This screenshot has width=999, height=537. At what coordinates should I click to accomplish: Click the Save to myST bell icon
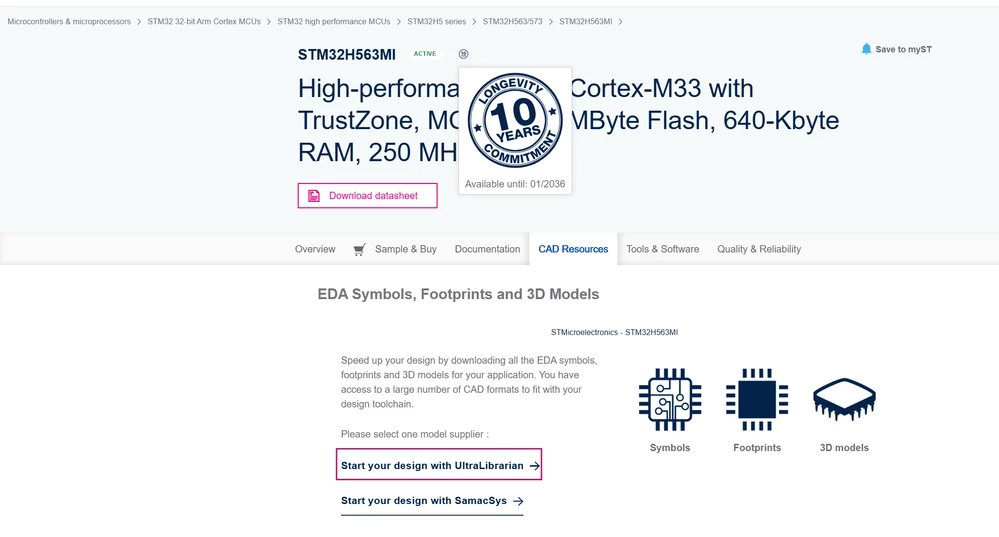pos(866,49)
